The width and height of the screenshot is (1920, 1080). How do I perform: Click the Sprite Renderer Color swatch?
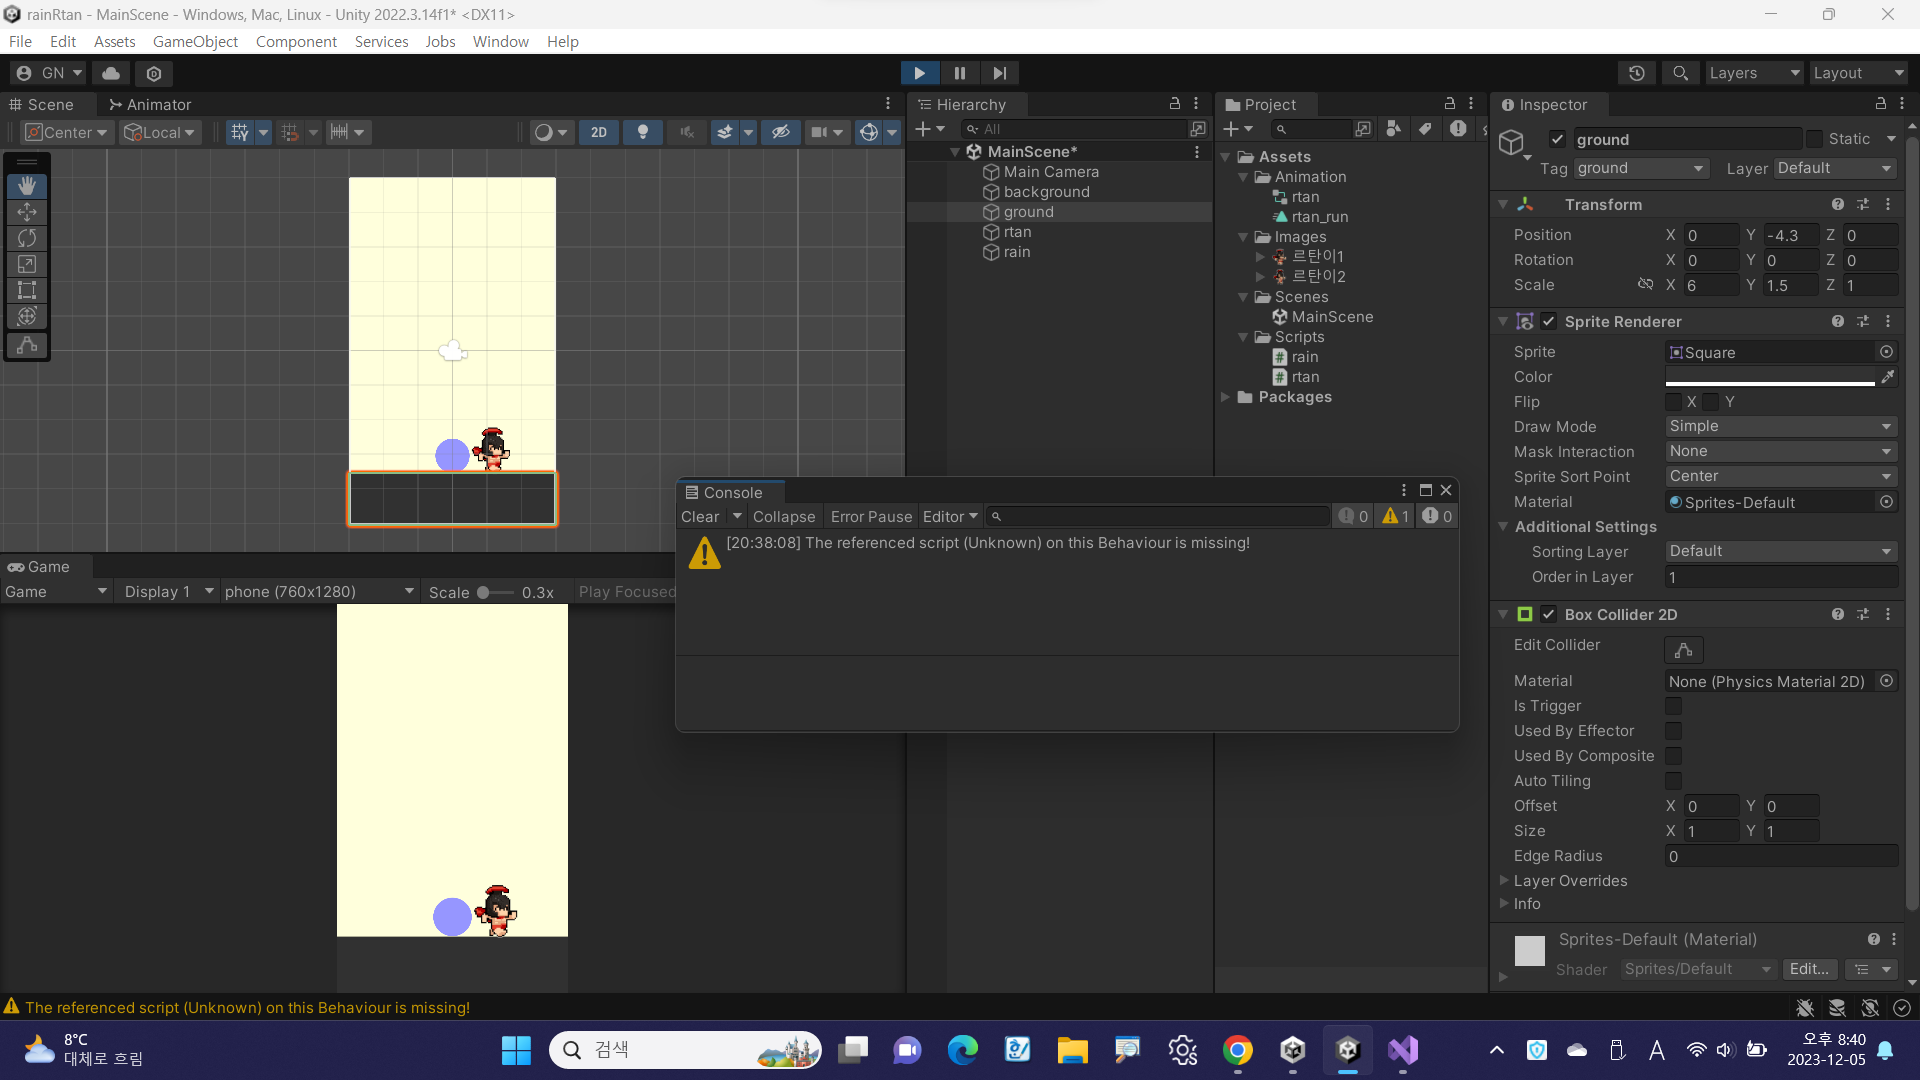(x=1770, y=377)
